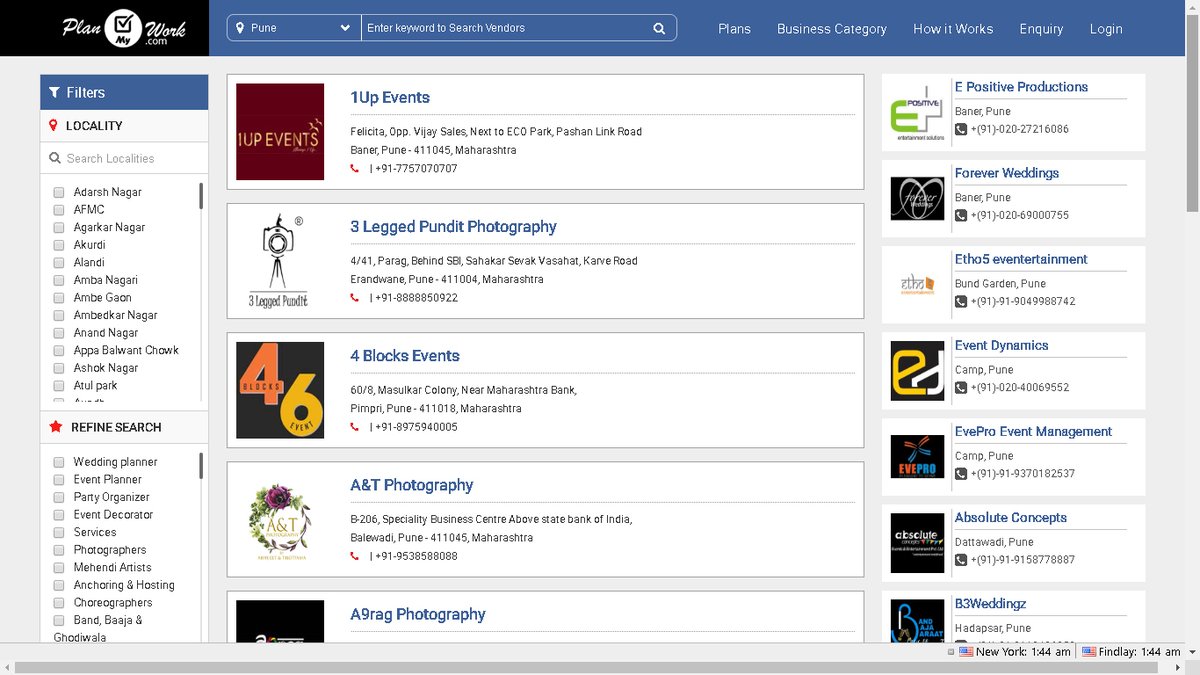The height and width of the screenshot is (675, 1200).
Task: Click the Filters funnel icon
Action: coord(54,92)
